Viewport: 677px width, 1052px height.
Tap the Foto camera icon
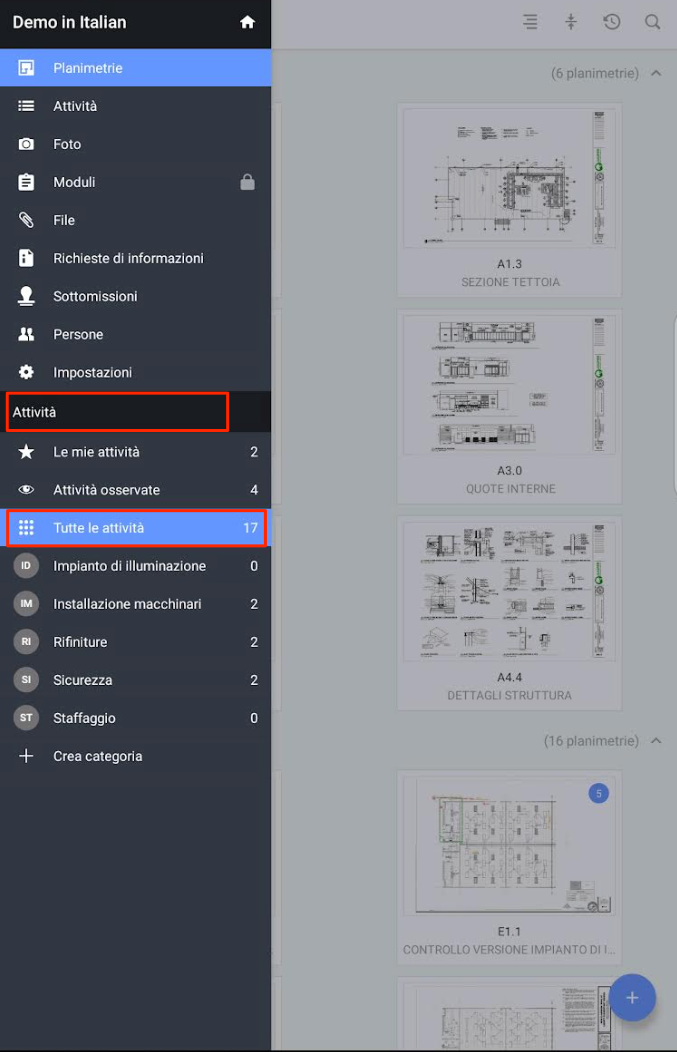pyautogui.click(x=27, y=144)
